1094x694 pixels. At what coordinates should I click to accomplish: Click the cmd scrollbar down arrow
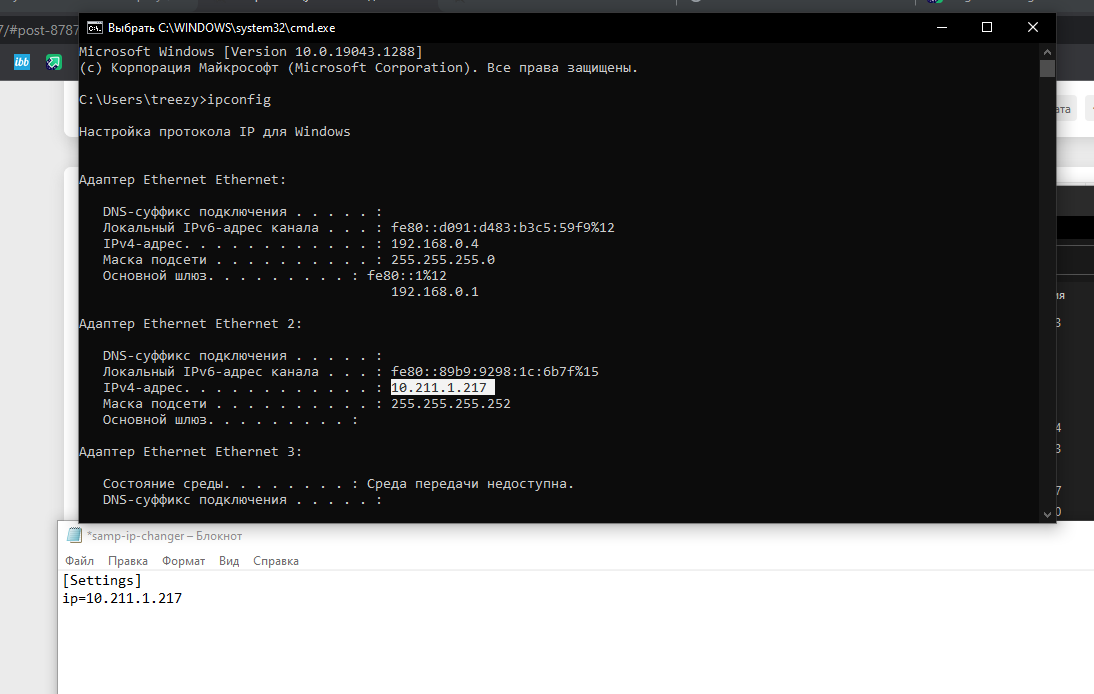point(1047,514)
